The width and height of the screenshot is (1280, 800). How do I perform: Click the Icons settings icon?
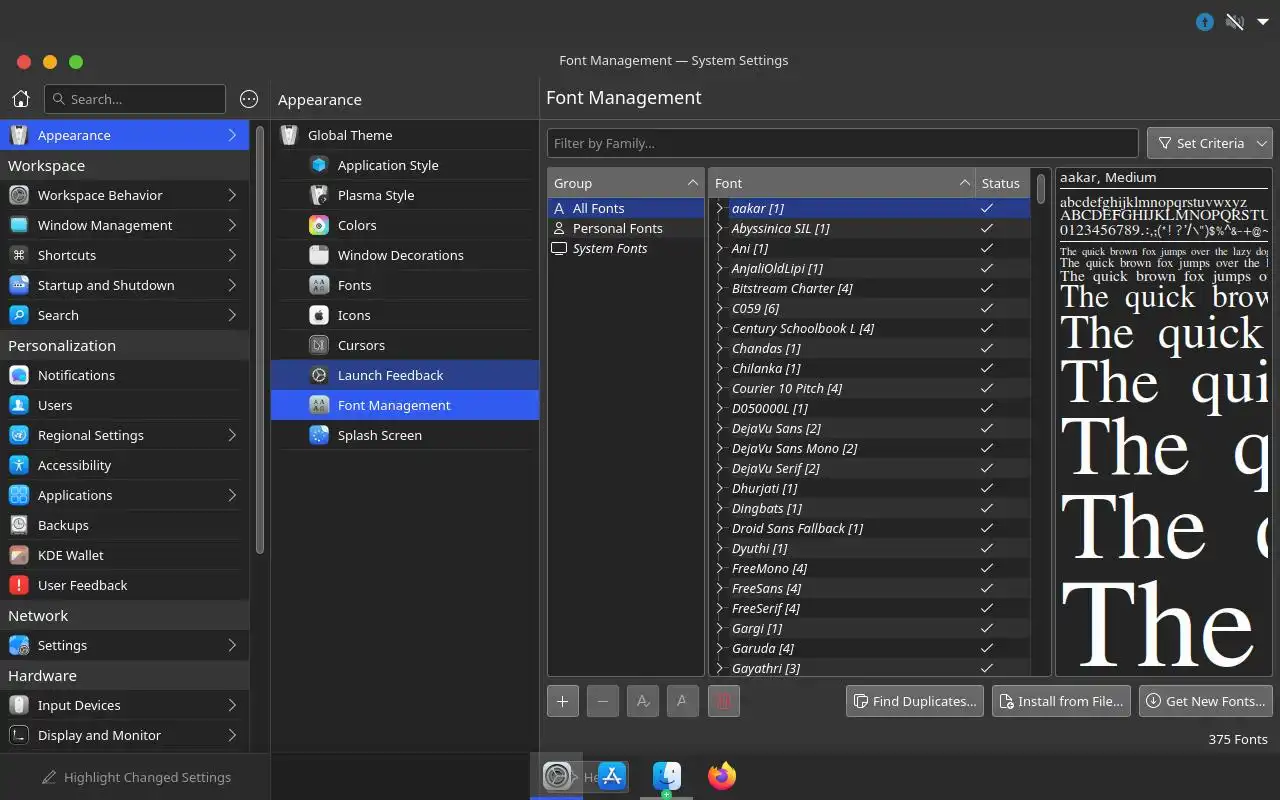coord(319,315)
